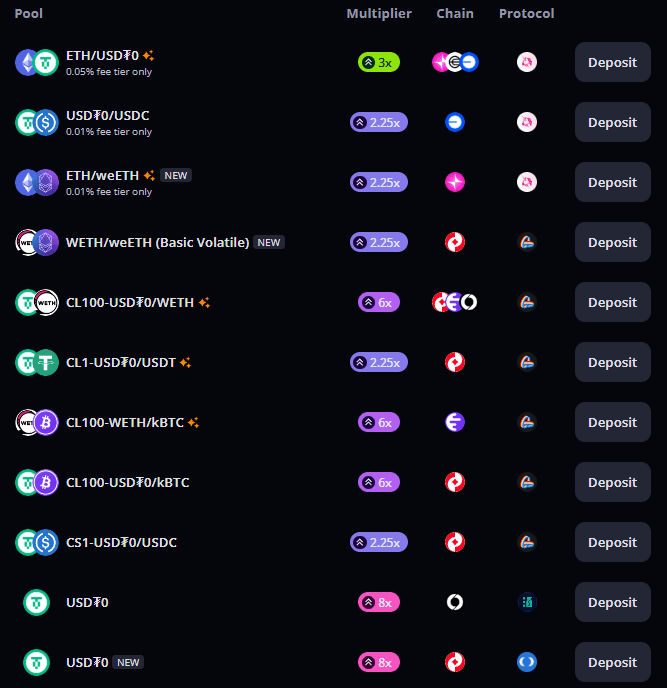
Task: Deposit into the CL100-USD₮0/kBTC pool
Action: tap(613, 482)
